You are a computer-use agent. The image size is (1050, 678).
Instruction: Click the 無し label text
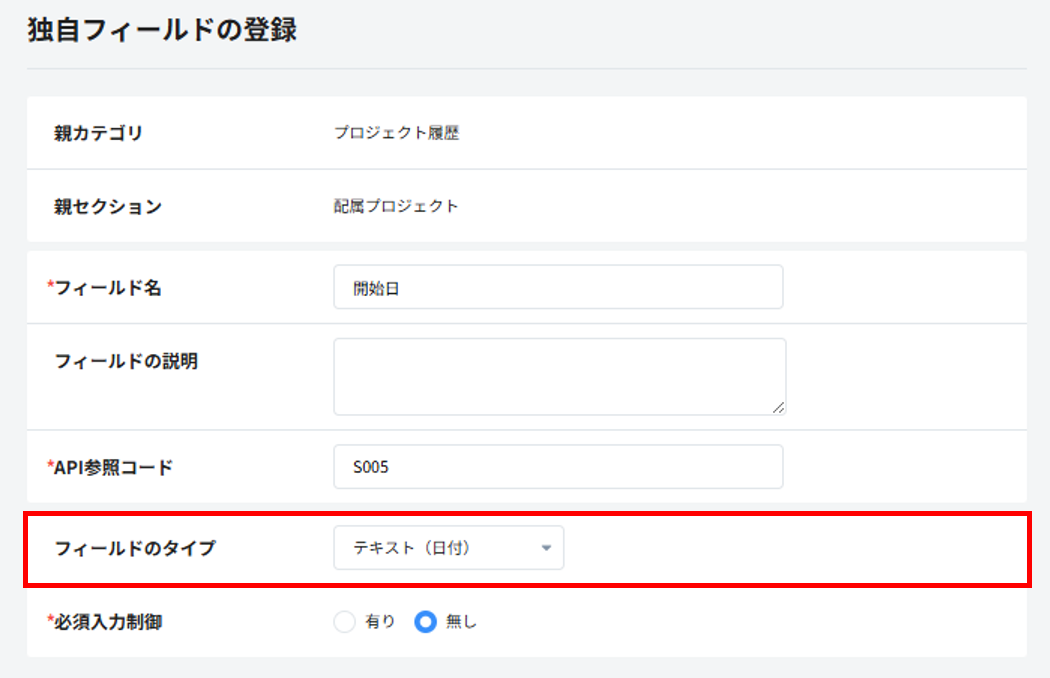pyautogui.click(x=462, y=622)
